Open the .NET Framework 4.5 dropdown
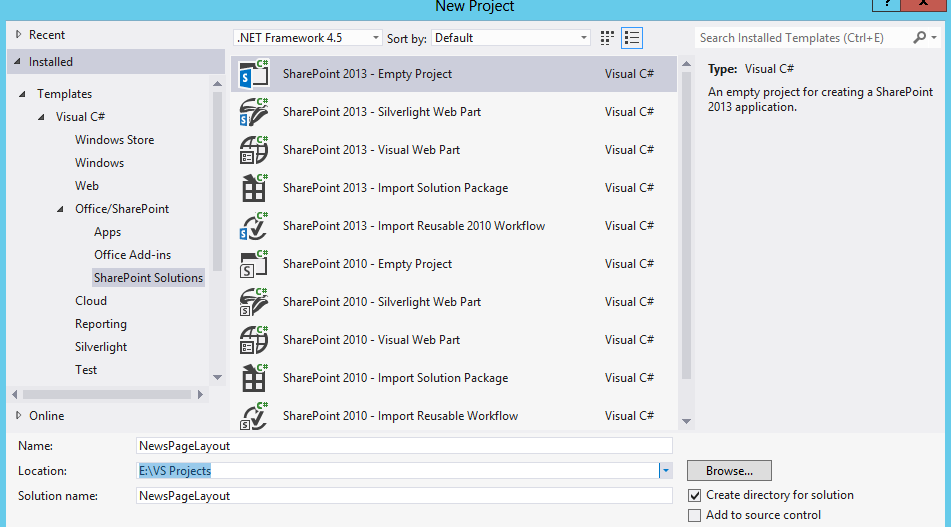Image resolution: width=951 pixels, height=527 pixels. [308, 38]
